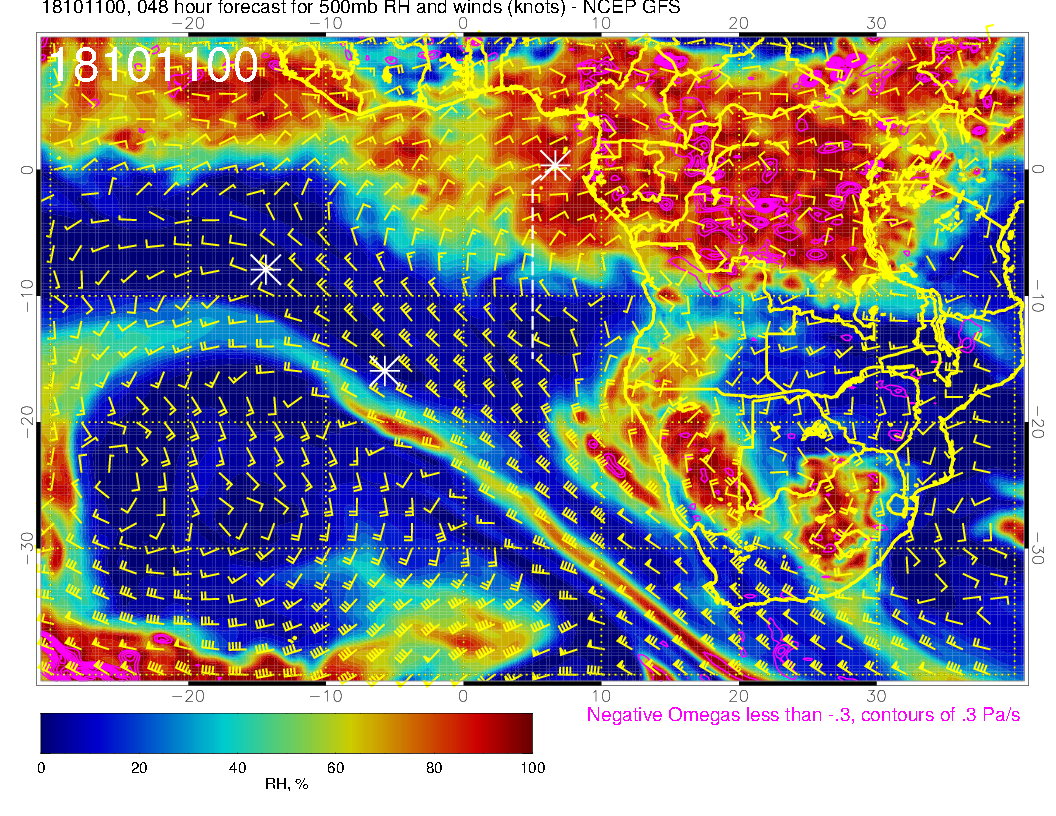Click the dark red end of RH colorbar
Viewport: 1056px width, 816px height.
tap(523, 733)
